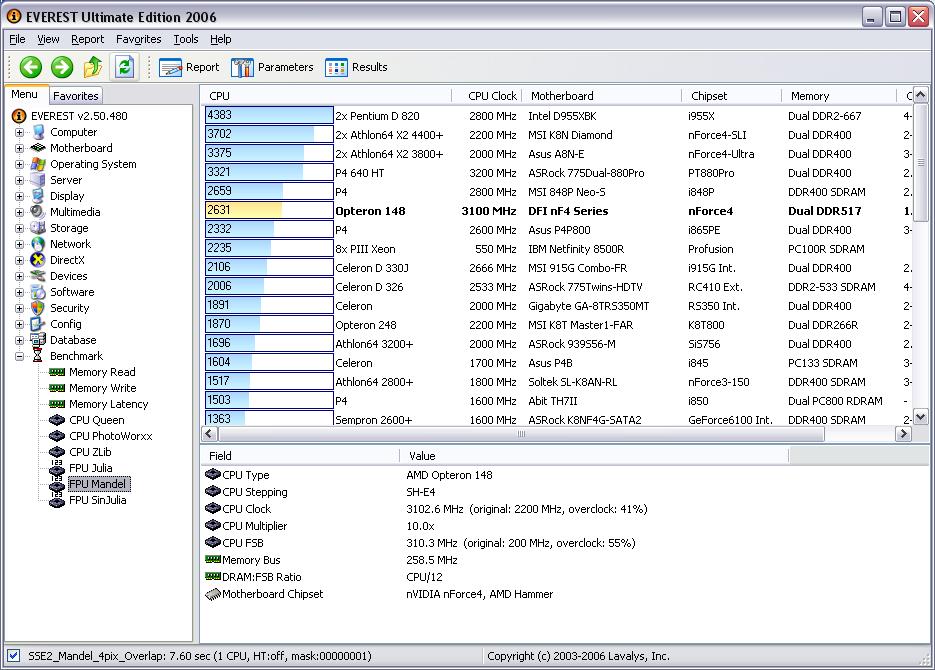Select the Memory Read benchmark
935x670 pixels.
pyautogui.click(x=102, y=372)
